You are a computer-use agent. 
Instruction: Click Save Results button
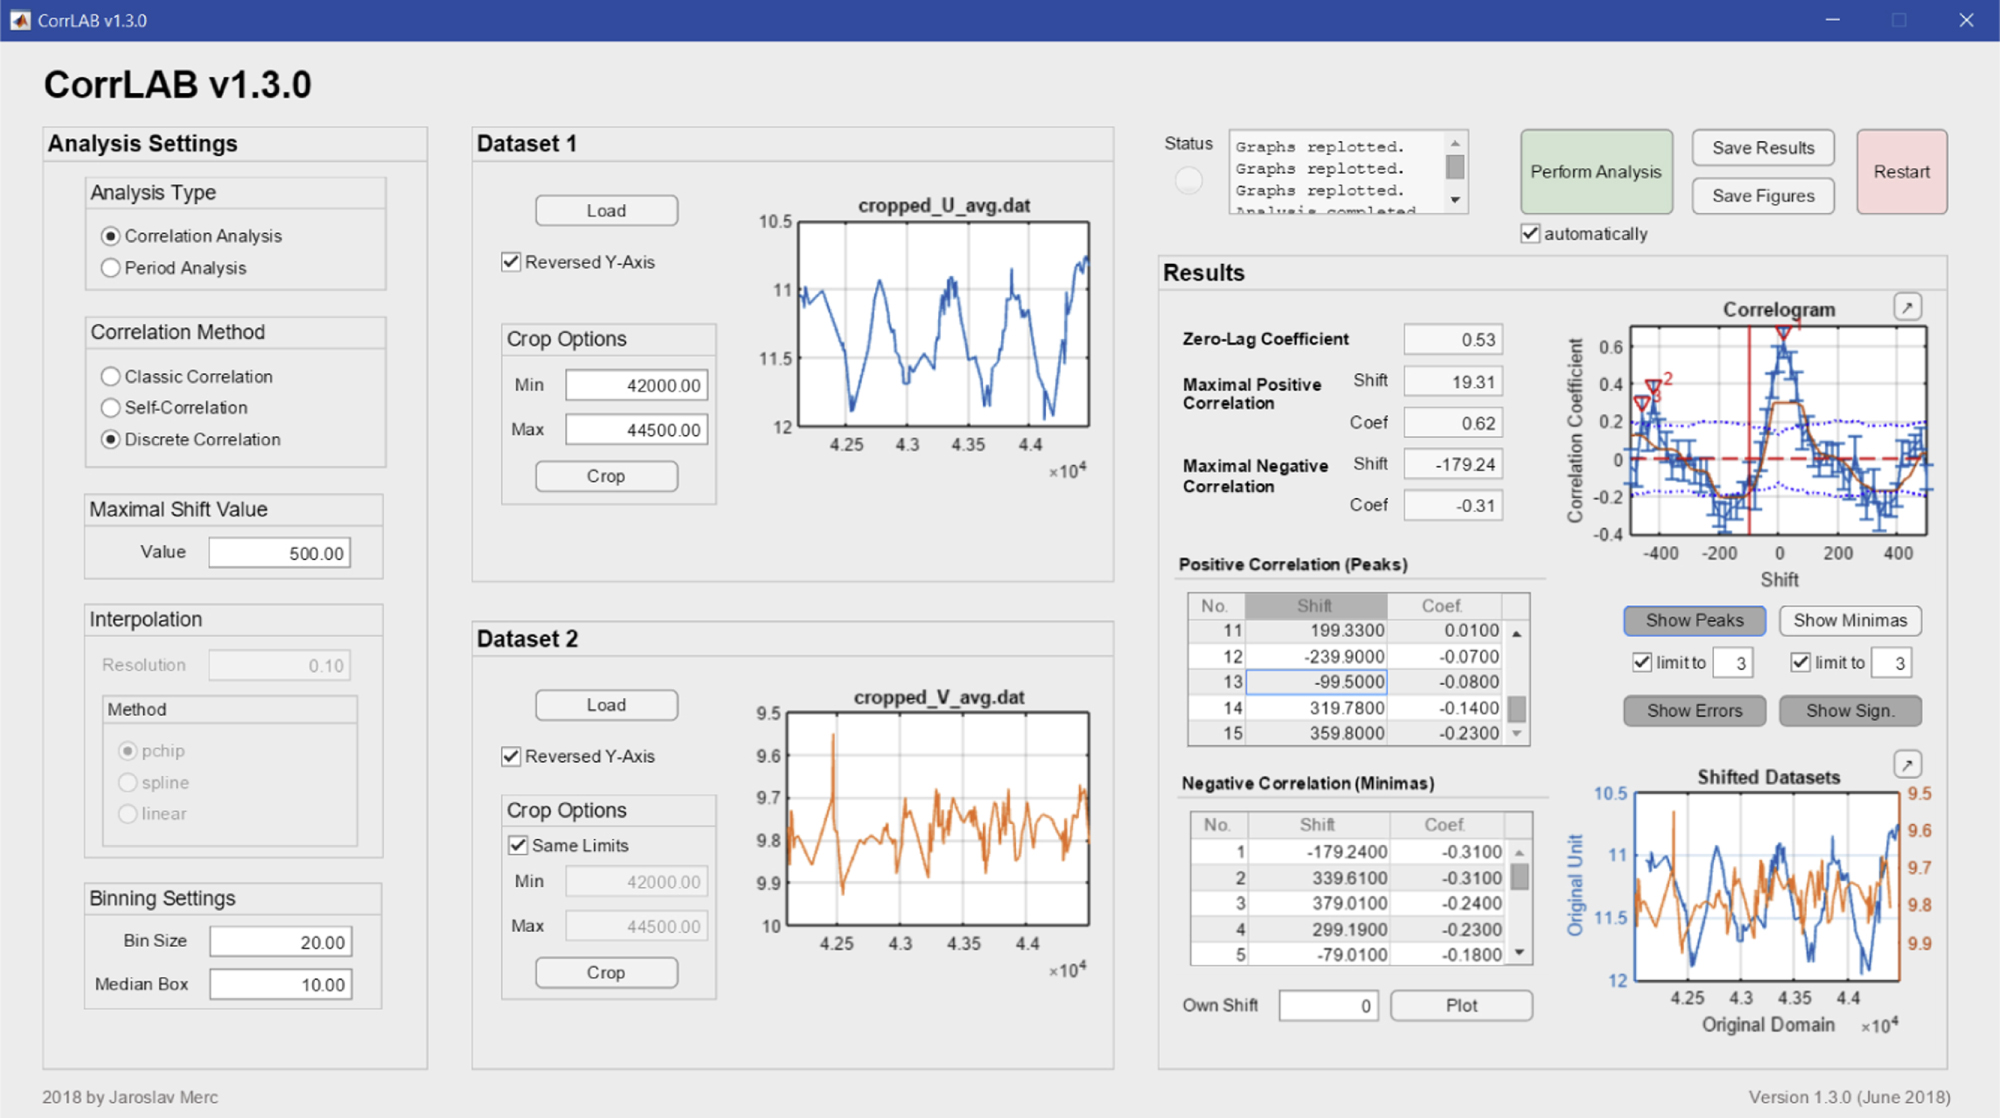pos(1763,148)
